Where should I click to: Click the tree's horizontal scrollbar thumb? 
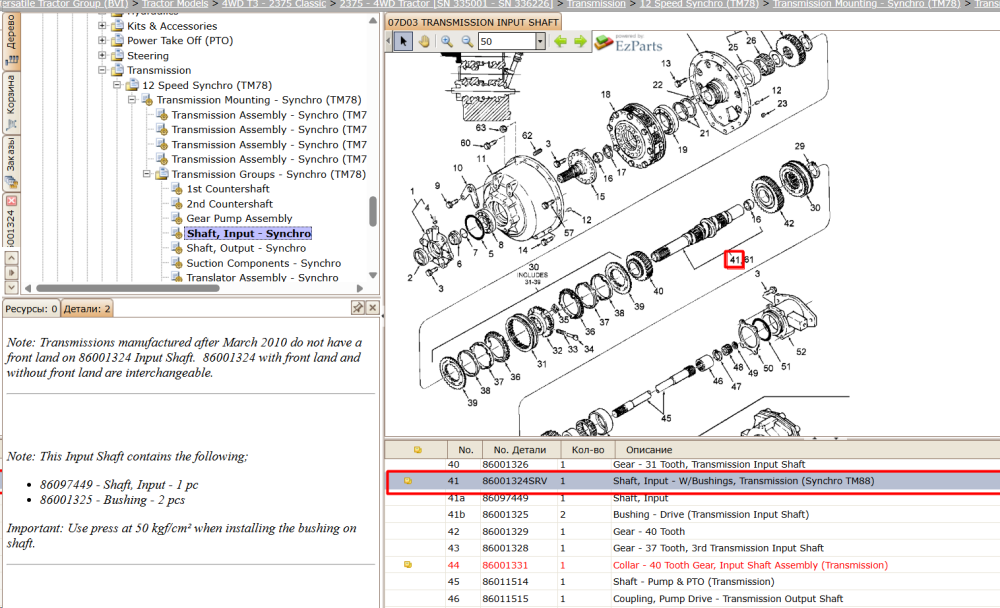128,288
